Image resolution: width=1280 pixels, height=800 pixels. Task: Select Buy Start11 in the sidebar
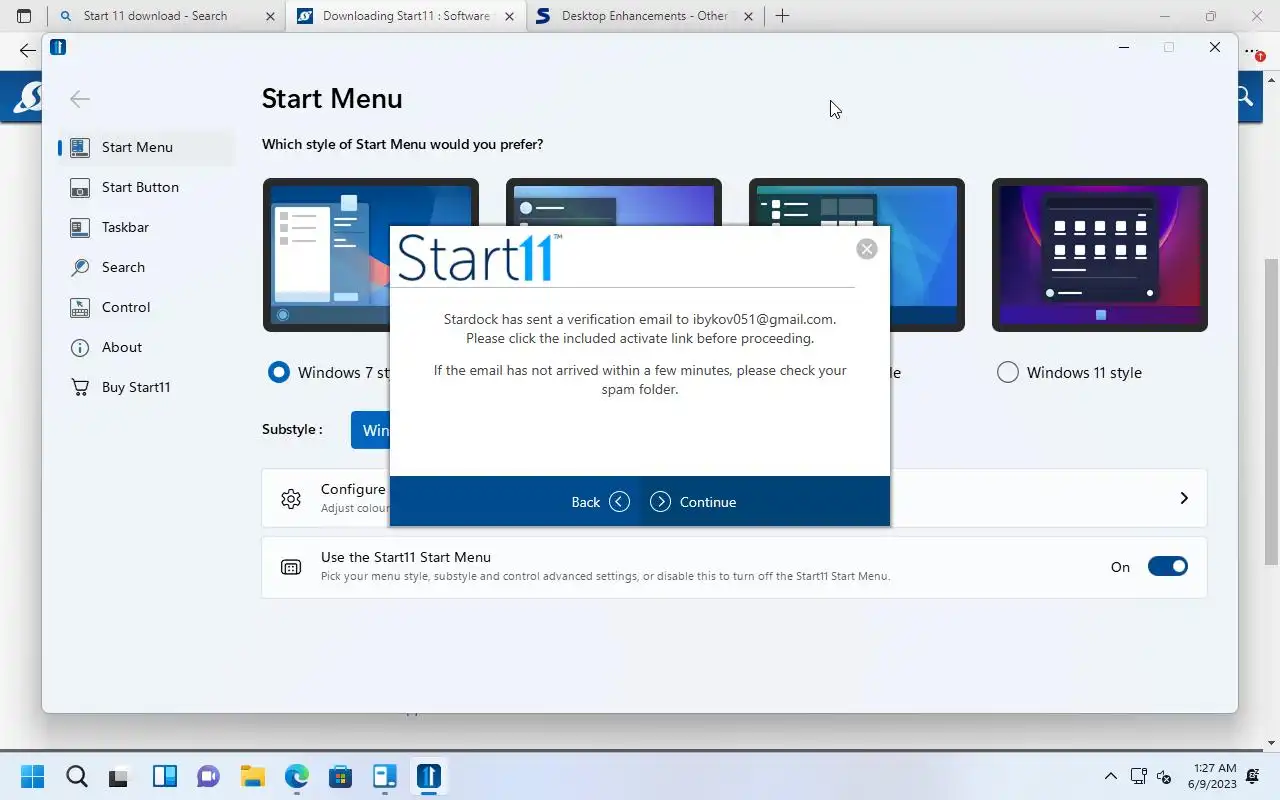[x=146, y=387]
